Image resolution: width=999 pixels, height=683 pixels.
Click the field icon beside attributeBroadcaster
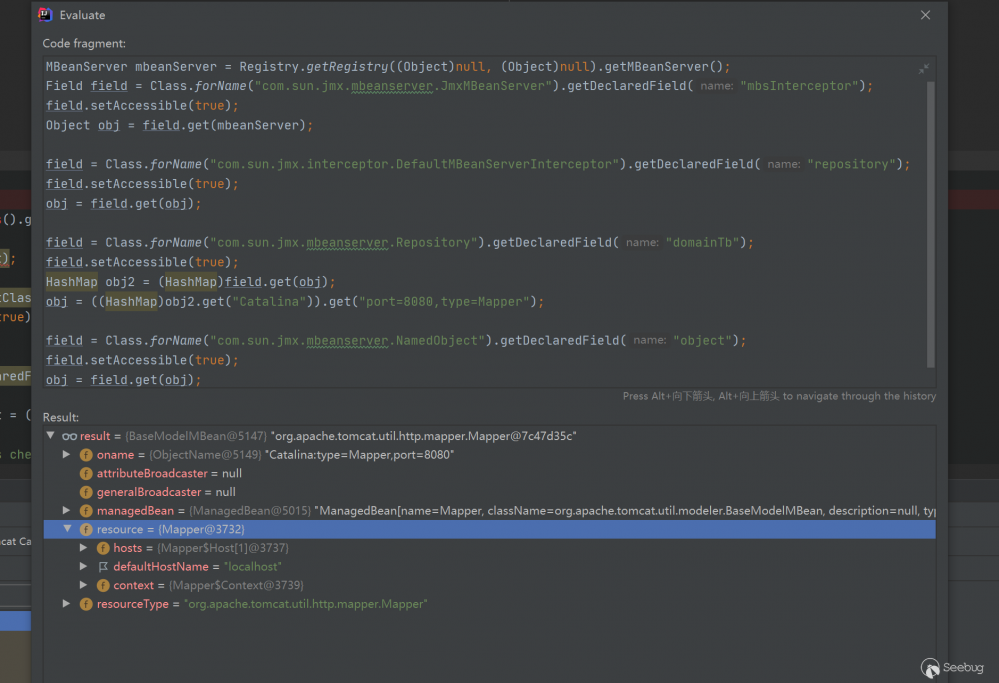(86, 473)
